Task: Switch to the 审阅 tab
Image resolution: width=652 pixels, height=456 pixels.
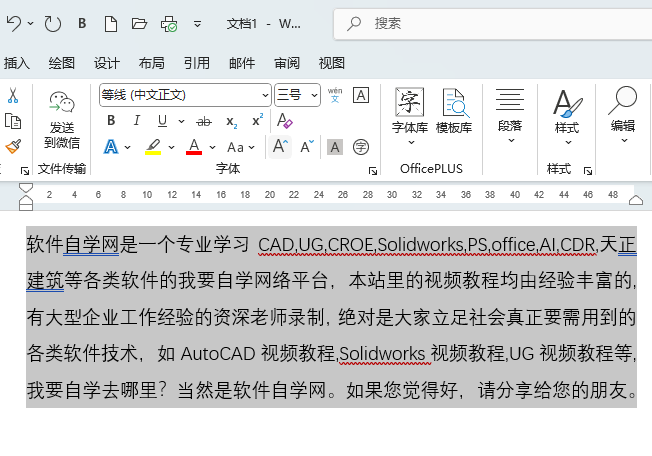Action: tap(286, 63)
